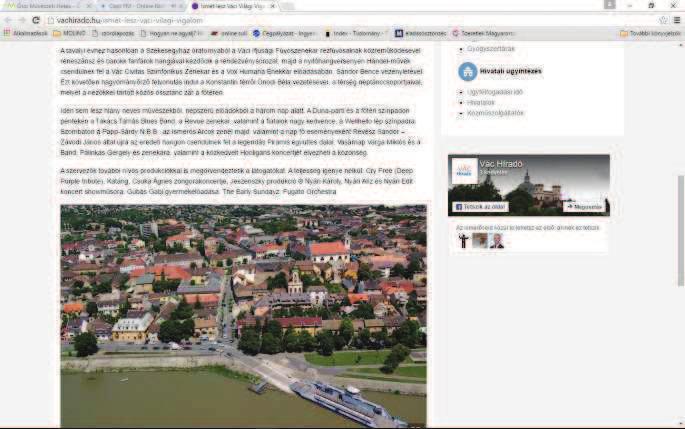
Task: Select the 'Ismét lesz Váci Világi Vigalom' tab
Action: [230, 6]
